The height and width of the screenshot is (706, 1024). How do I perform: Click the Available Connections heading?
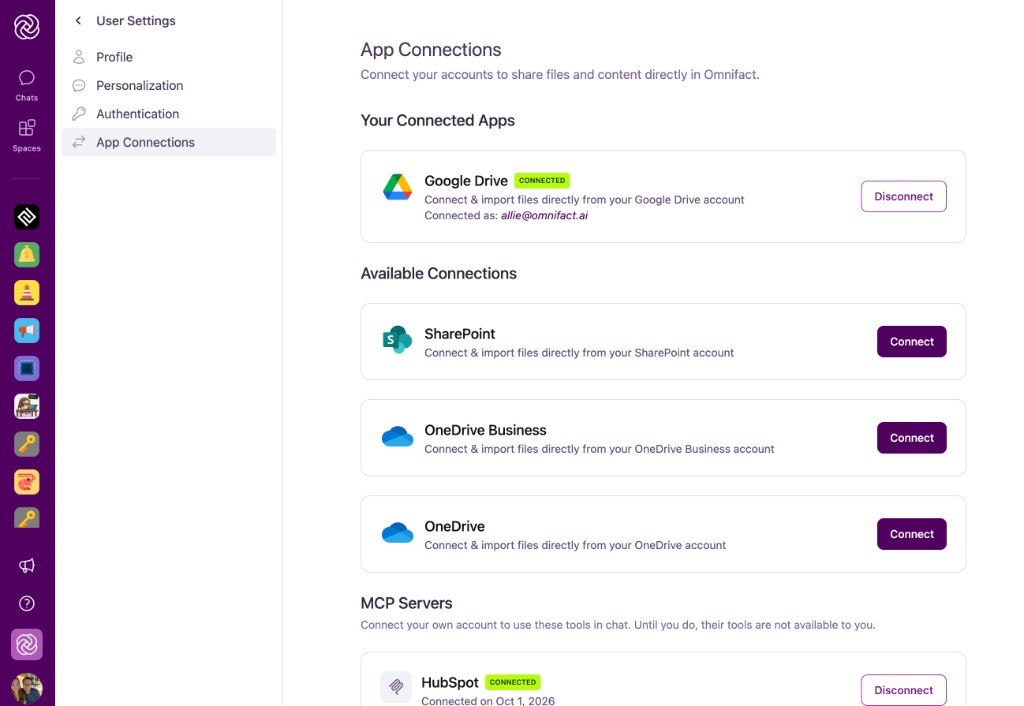point(438,273)
